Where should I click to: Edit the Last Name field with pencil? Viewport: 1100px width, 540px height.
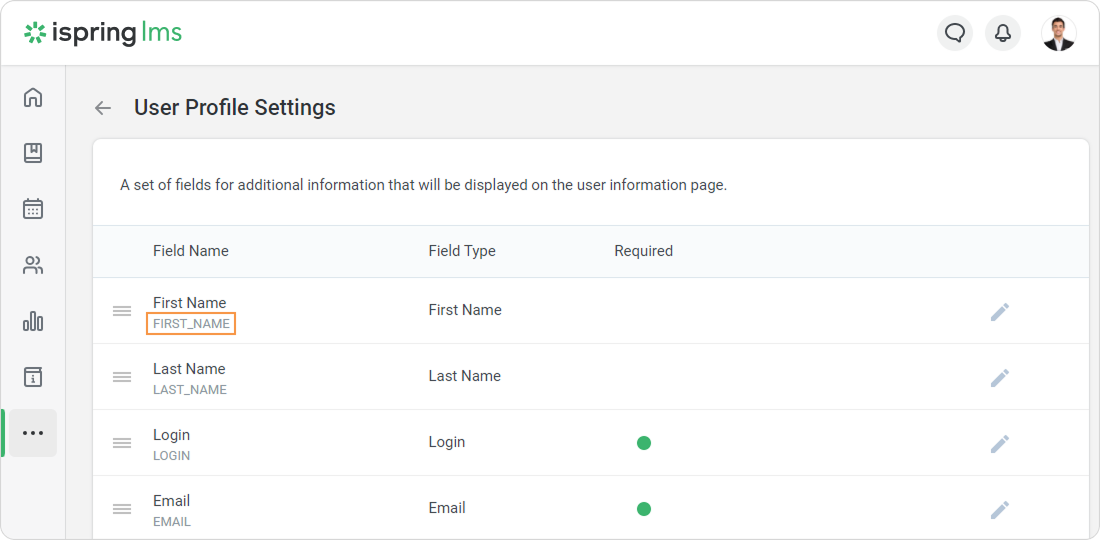(x=999, y=378)
